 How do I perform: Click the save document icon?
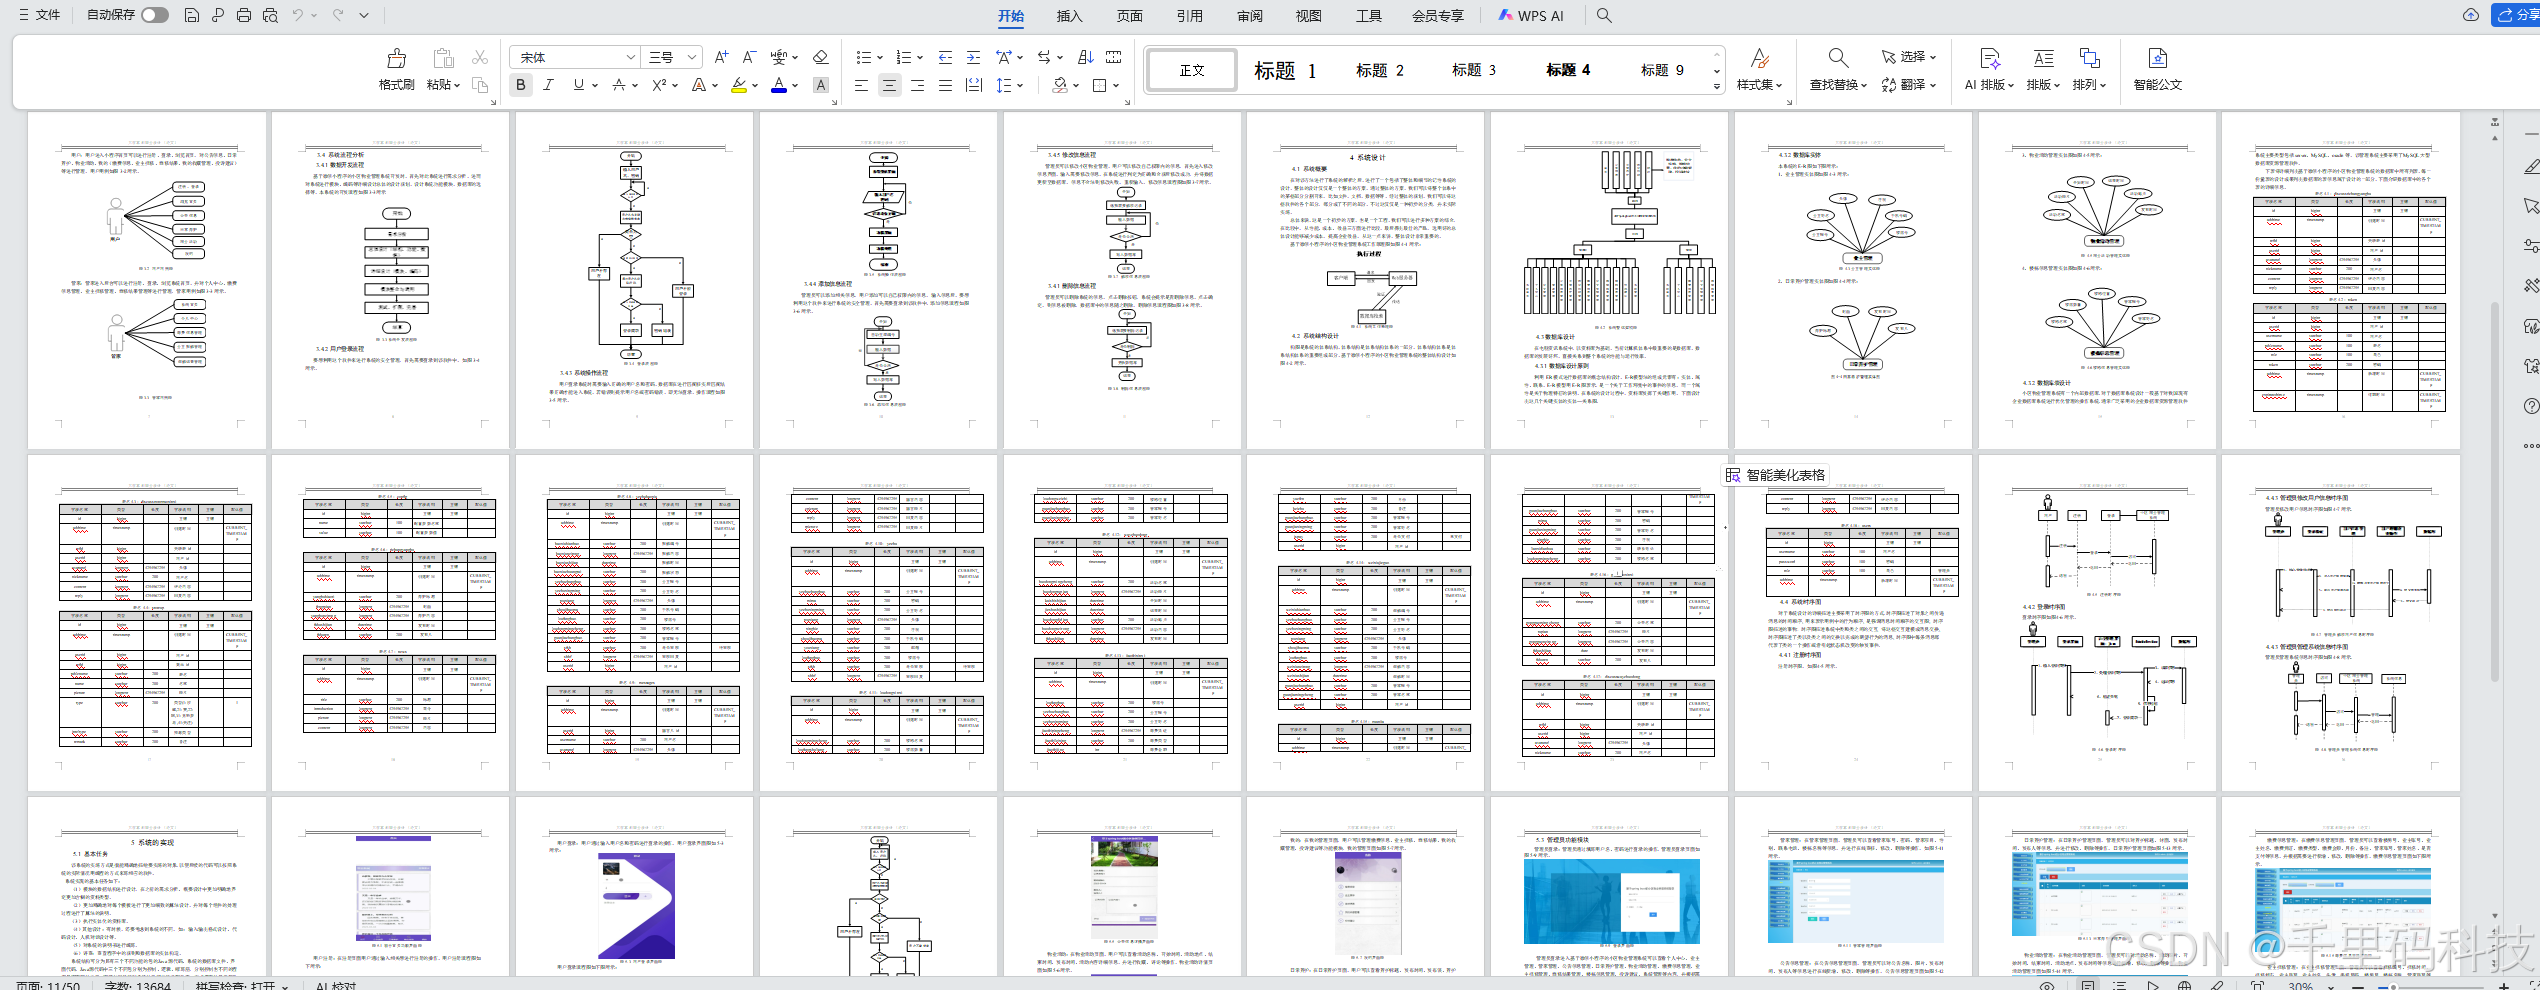192,15
